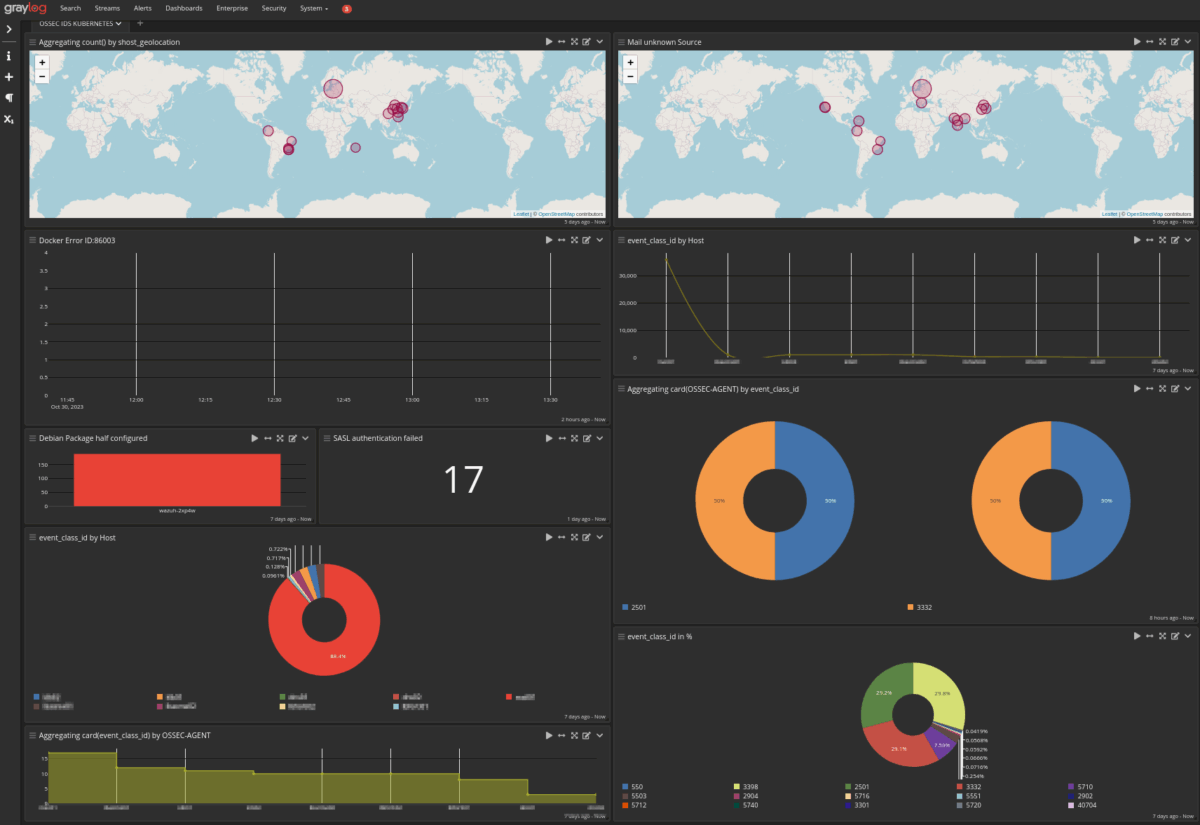Run the Docker Error ID:86003 widget play icon
This screenshot has width=1200, height=825.
click(x=549, y=240)
